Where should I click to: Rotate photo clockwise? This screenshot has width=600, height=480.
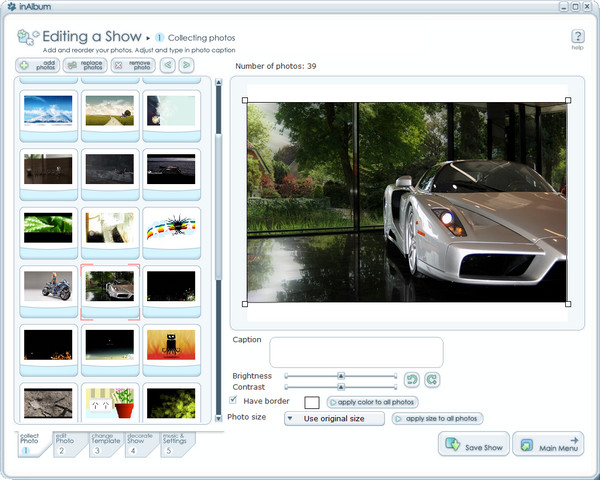pos(431,380)
